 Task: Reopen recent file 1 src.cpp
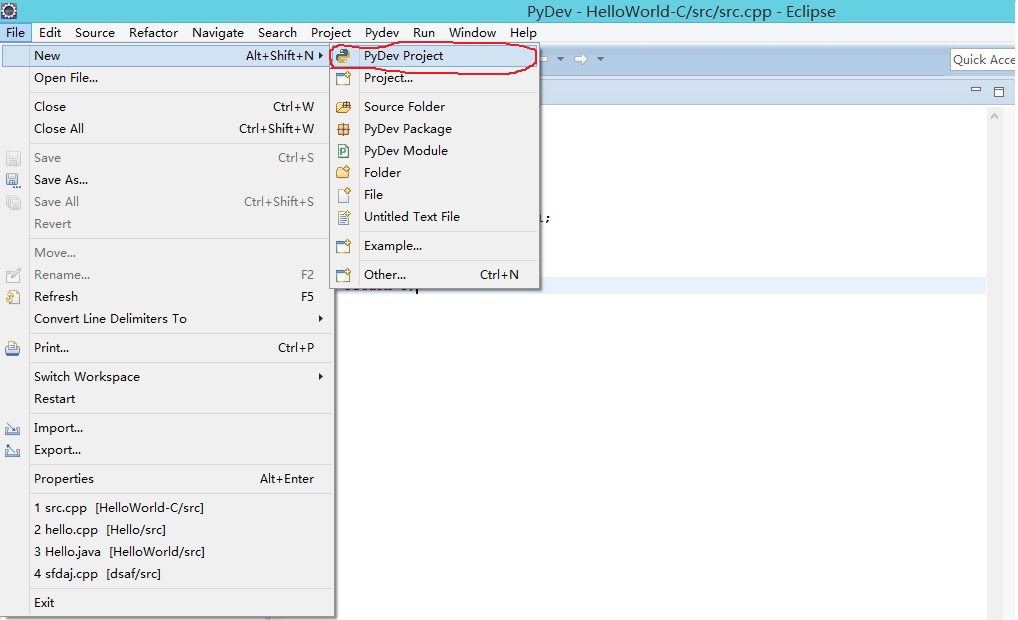point(168,508)
